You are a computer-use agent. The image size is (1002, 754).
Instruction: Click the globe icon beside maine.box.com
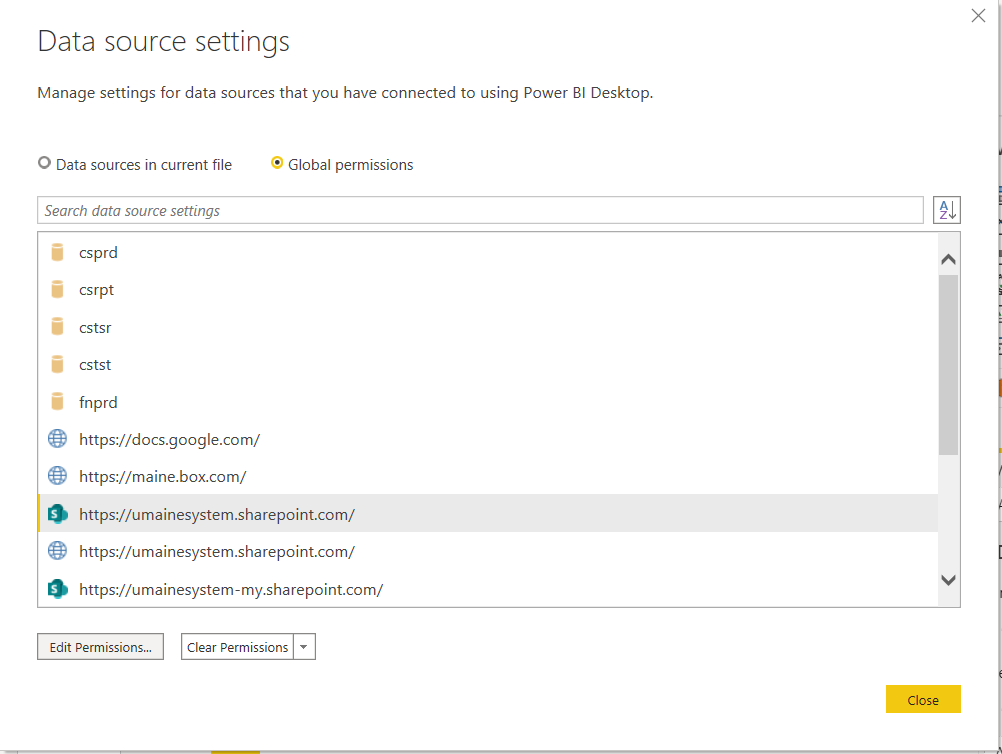(x=58, y=476)
